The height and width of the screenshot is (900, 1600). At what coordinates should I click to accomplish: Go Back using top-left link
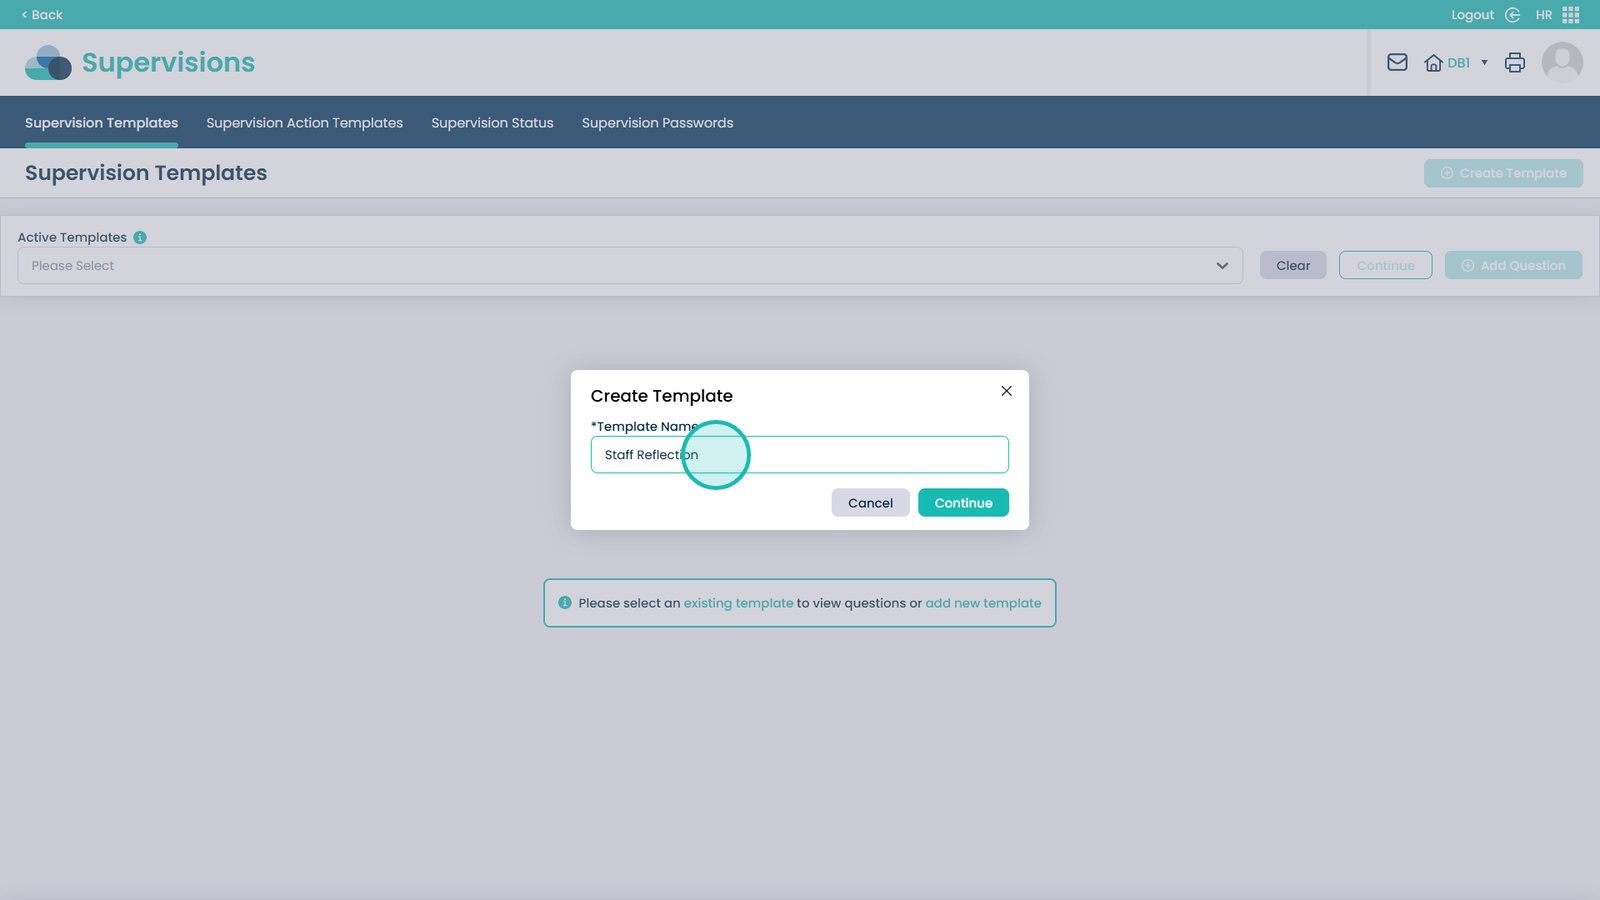point(42,15)
